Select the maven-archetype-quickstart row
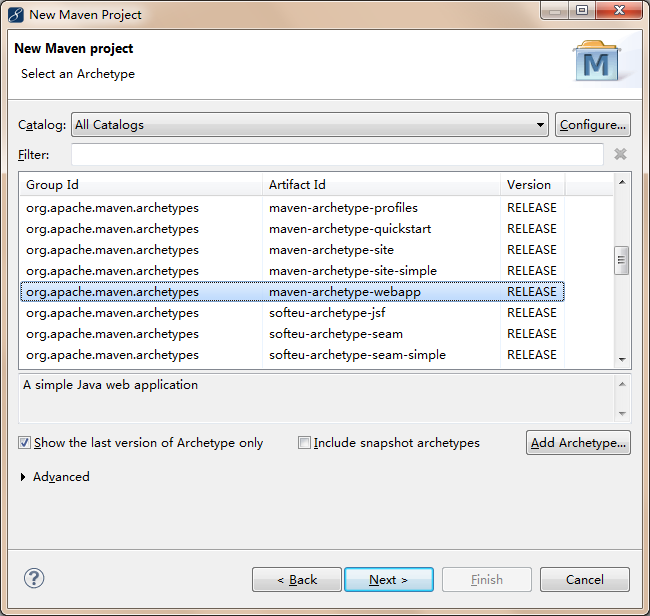 (292, 229)
